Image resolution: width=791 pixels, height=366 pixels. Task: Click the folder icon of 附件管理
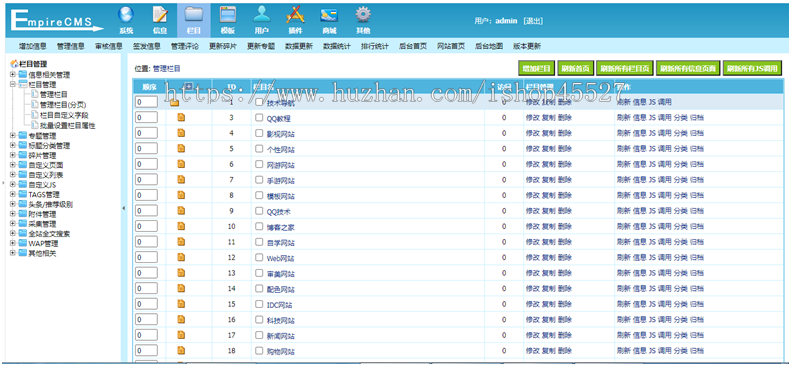22,214
